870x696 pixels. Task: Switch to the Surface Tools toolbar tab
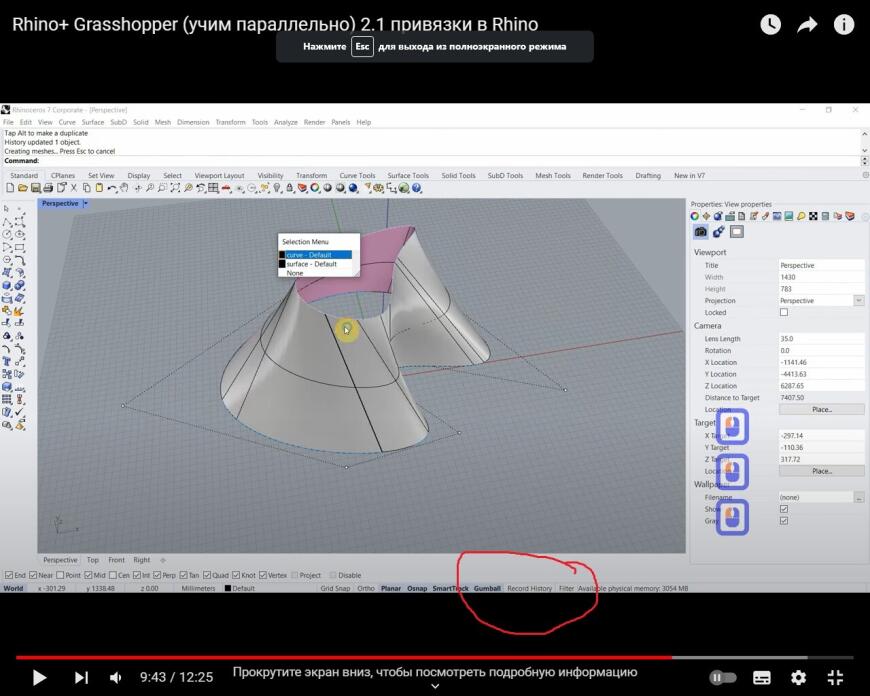tap(408, 175)
